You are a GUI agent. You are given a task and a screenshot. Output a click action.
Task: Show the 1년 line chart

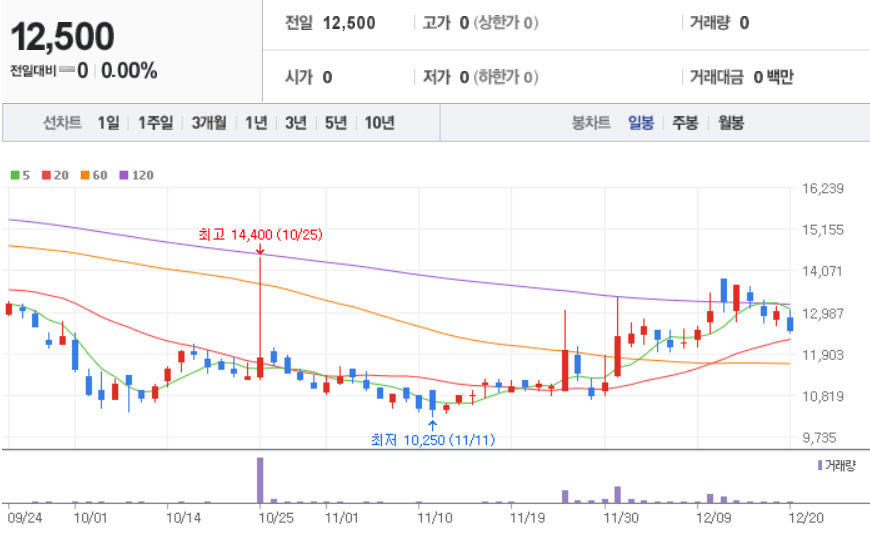pos(256,123)
